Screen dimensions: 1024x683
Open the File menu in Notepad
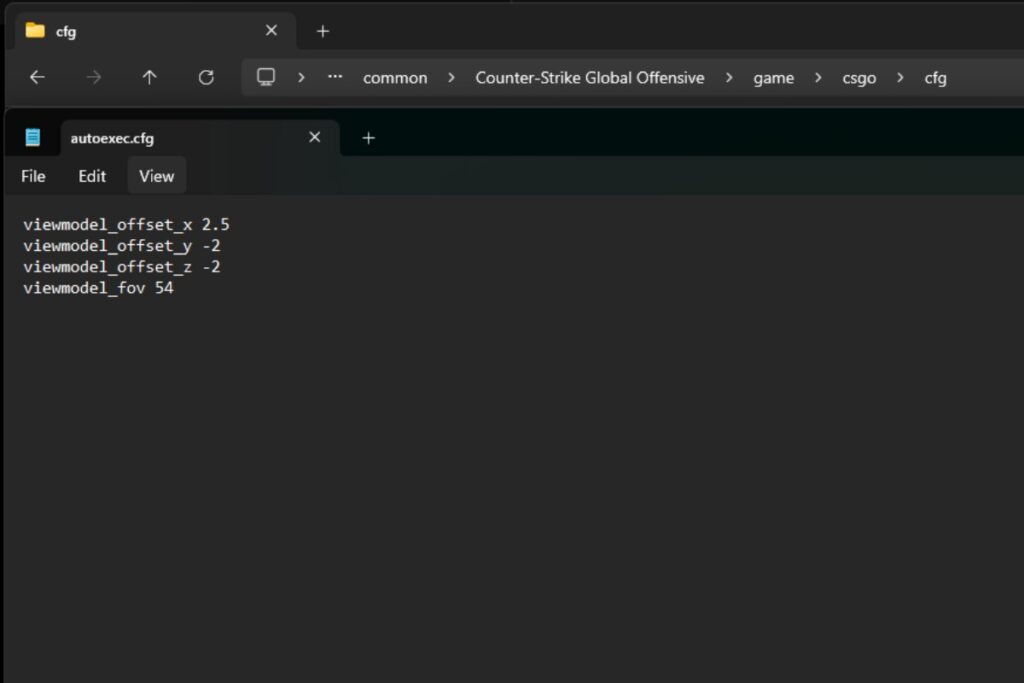click(32, 176)
